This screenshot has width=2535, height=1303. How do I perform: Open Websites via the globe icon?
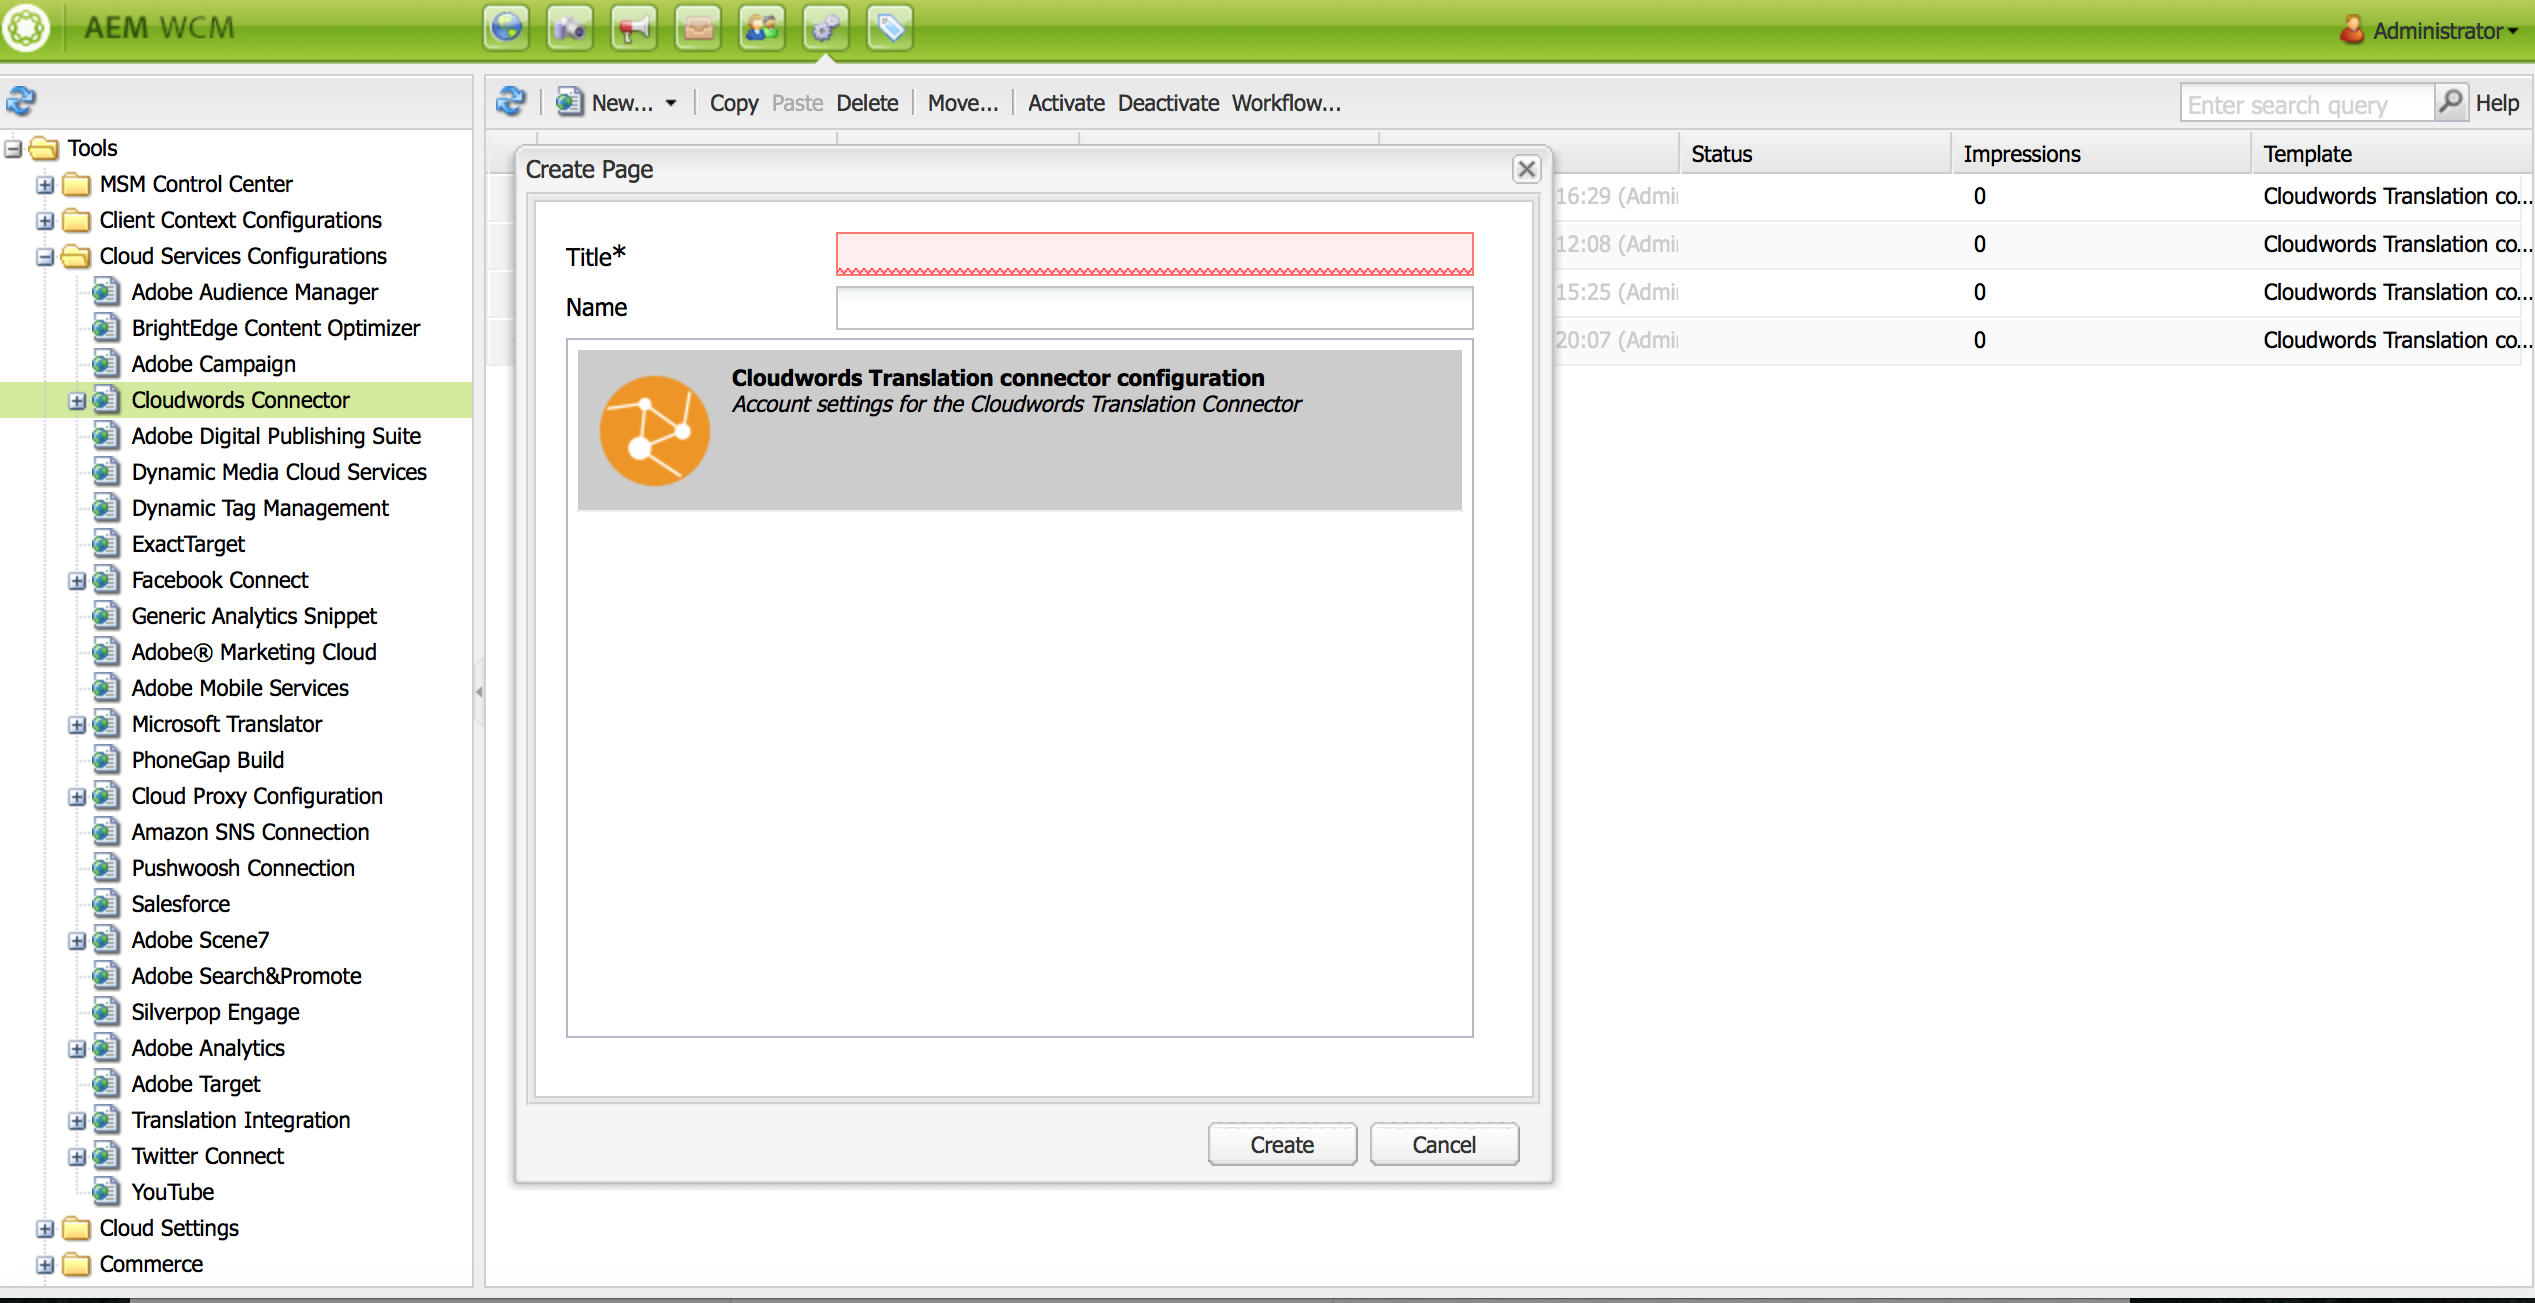[x=506, y=28]
